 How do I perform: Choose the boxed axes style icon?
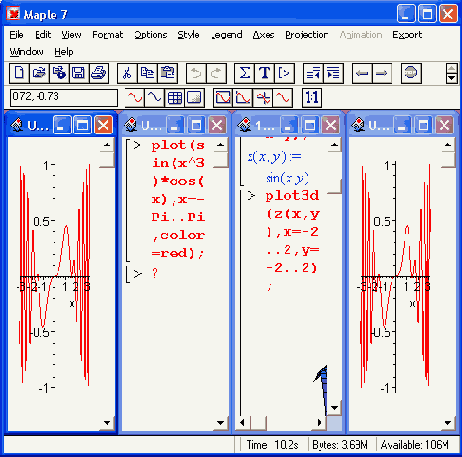click(223, 98)
